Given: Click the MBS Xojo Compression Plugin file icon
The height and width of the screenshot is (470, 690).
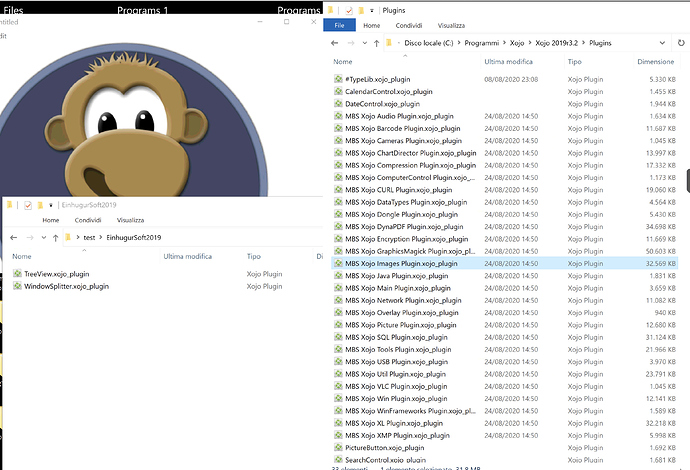Looking at the screenshot, I should 338,165.
